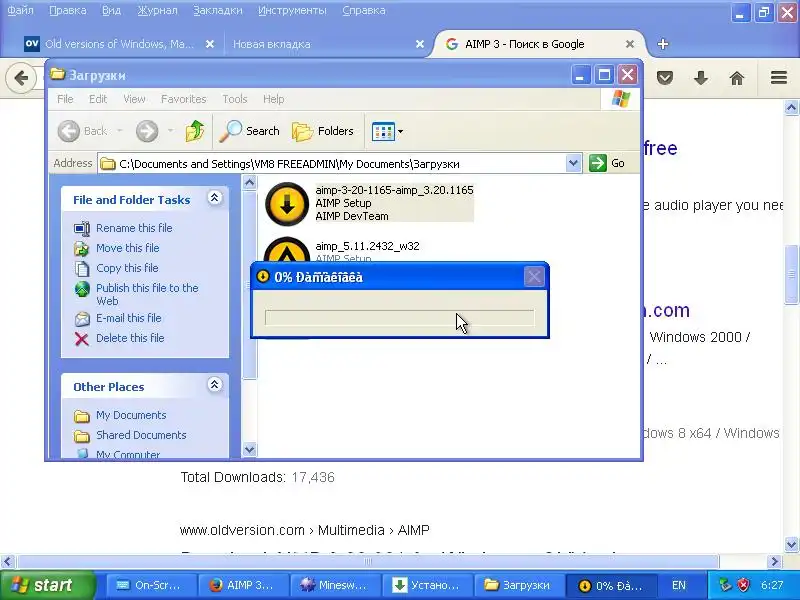Collapse the File and Folder Tasks panel
The image size is (800, 600).
[x=214, y=198]
